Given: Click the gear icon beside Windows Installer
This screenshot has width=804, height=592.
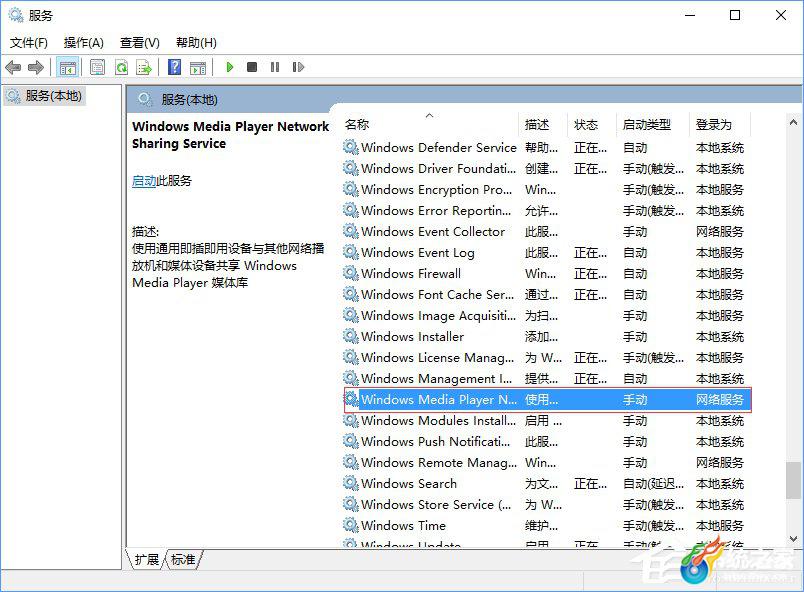Looking at the screenshot, I should point(351,336).
